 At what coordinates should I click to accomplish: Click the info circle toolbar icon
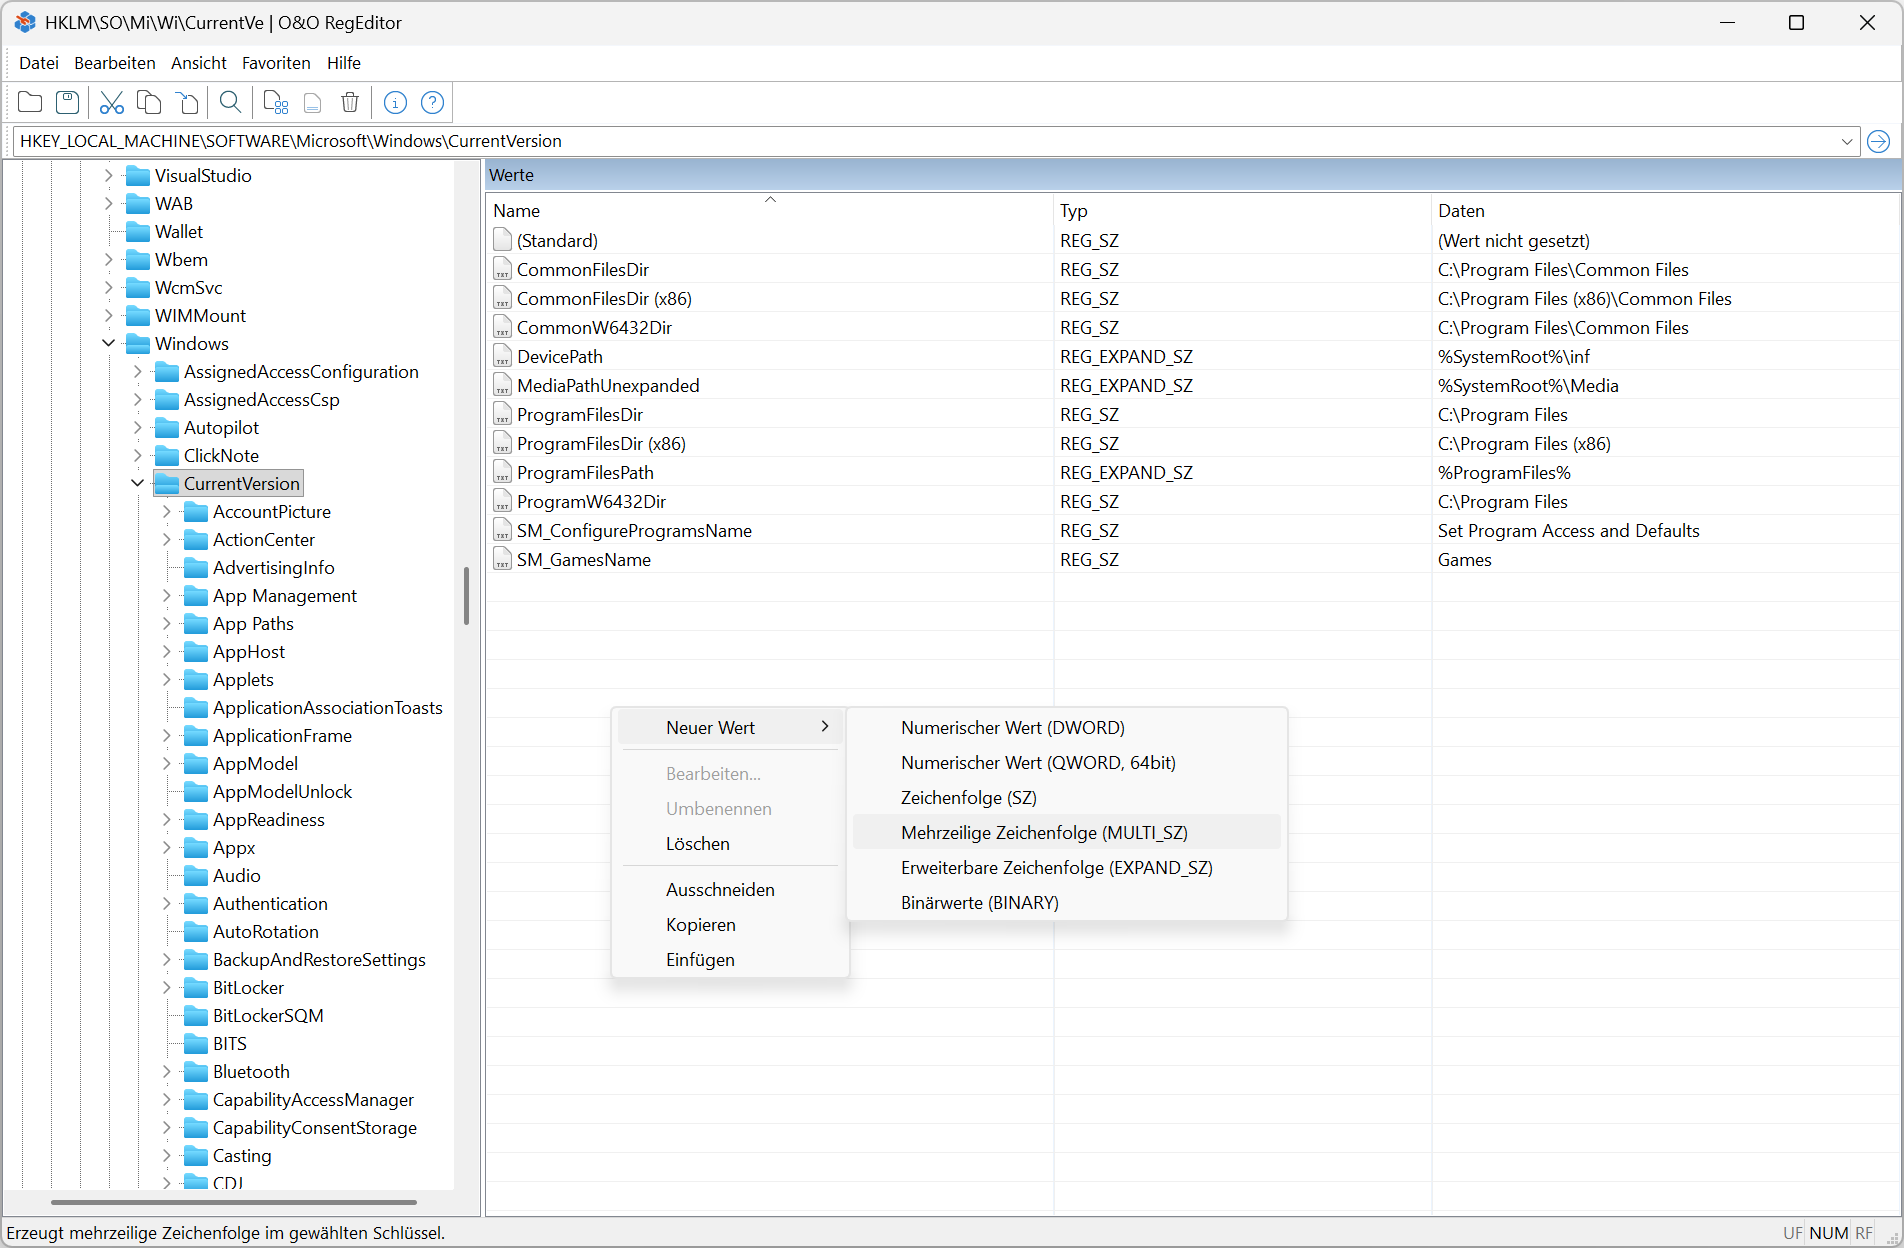[x=395, y=102]
